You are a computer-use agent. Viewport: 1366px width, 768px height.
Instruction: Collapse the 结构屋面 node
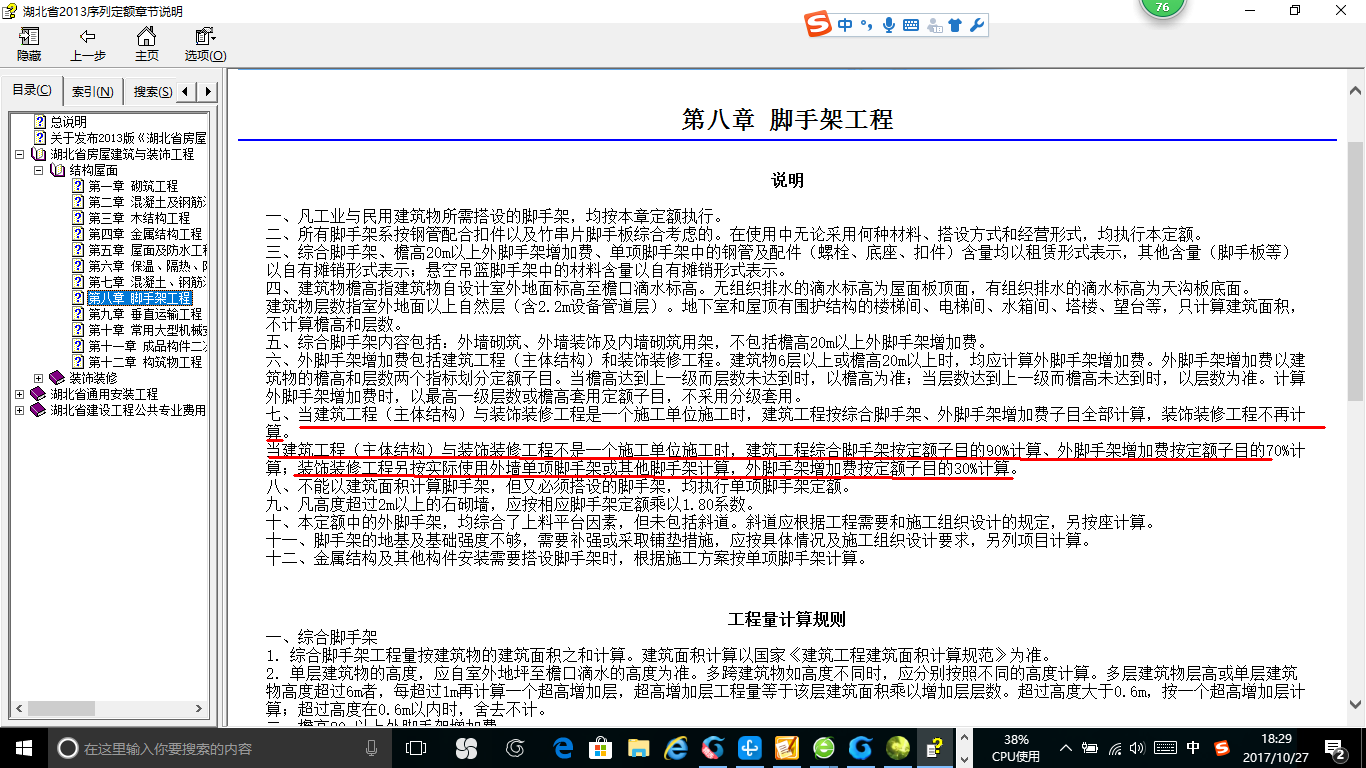click(x=39, y=171)
